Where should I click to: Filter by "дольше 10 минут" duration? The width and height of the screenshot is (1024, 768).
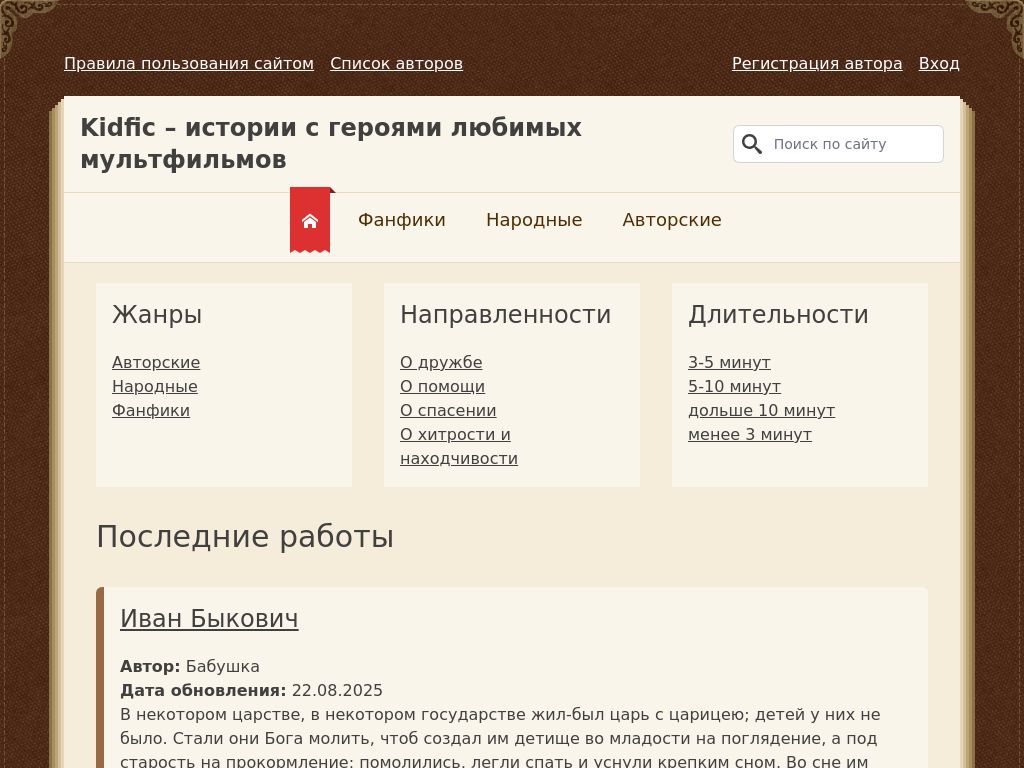761,411
